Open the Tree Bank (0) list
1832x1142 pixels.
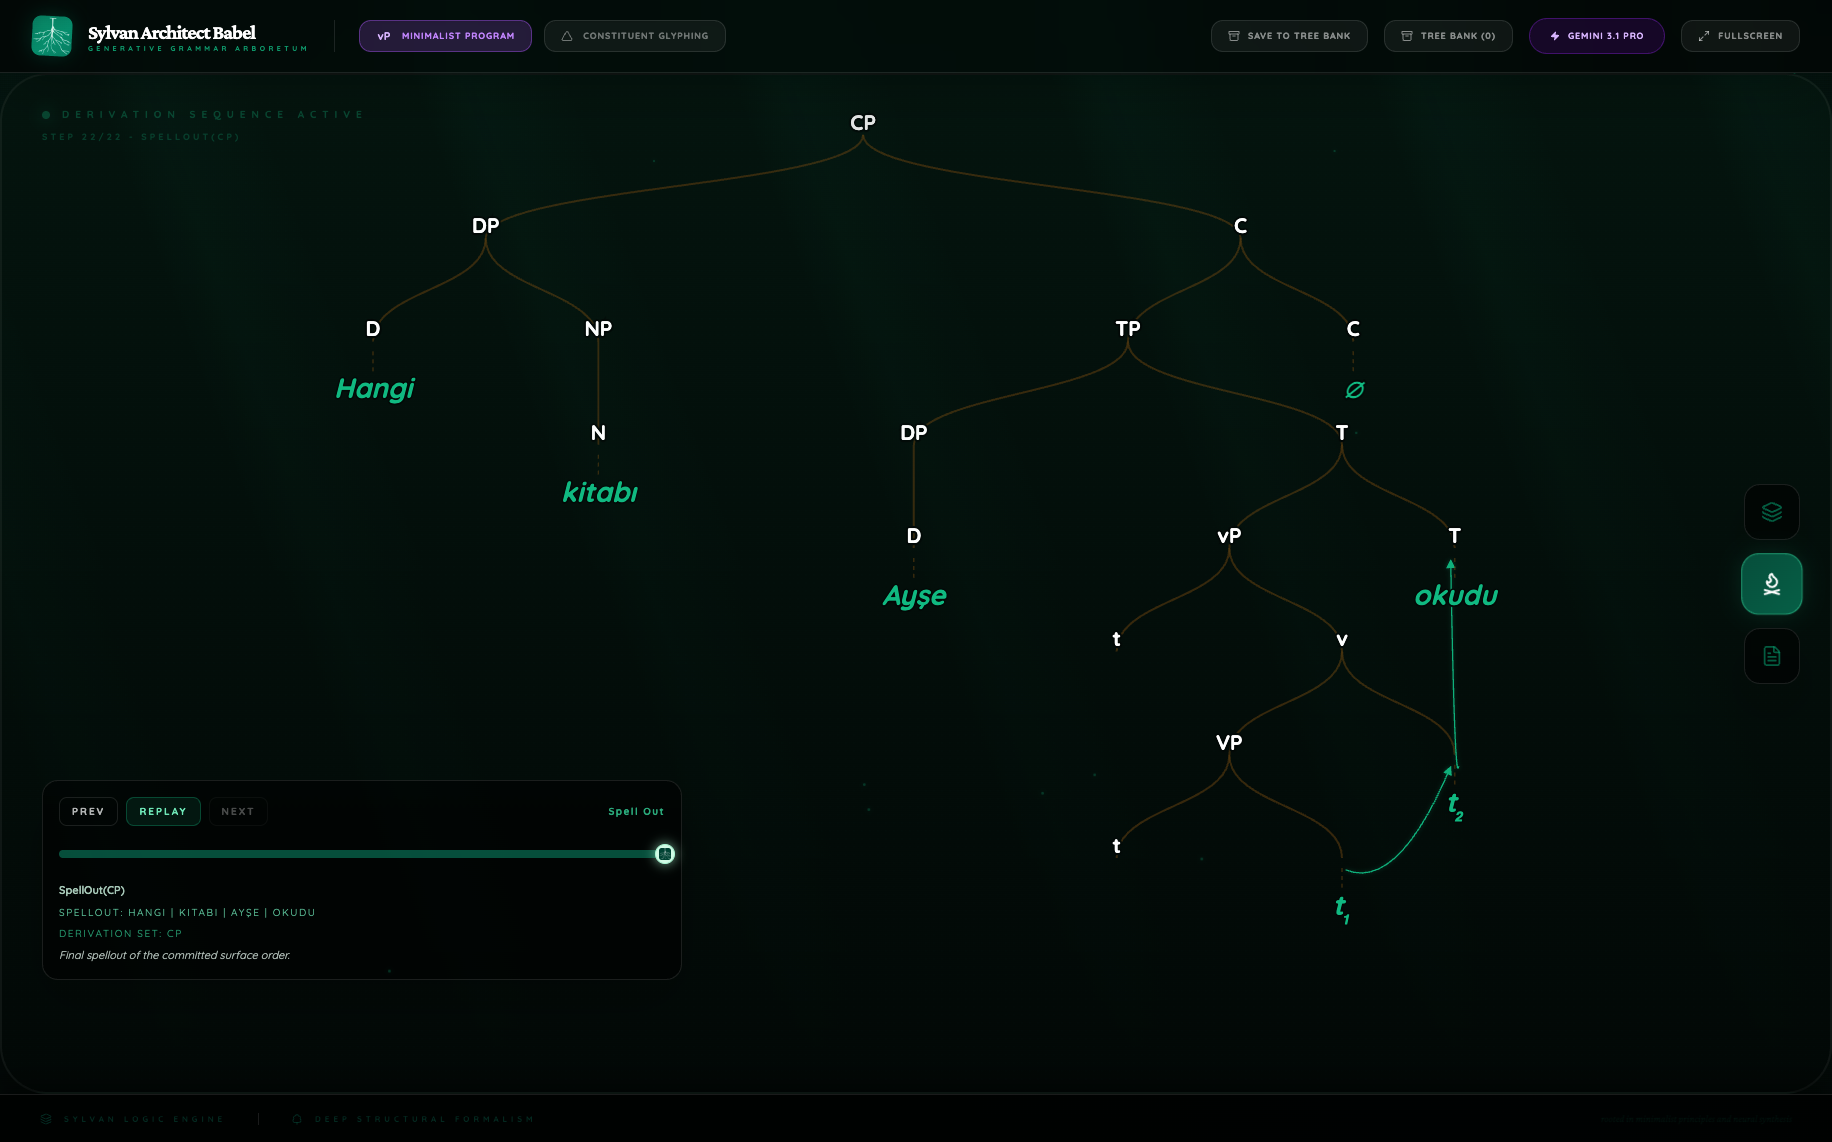pos(1447,36)
